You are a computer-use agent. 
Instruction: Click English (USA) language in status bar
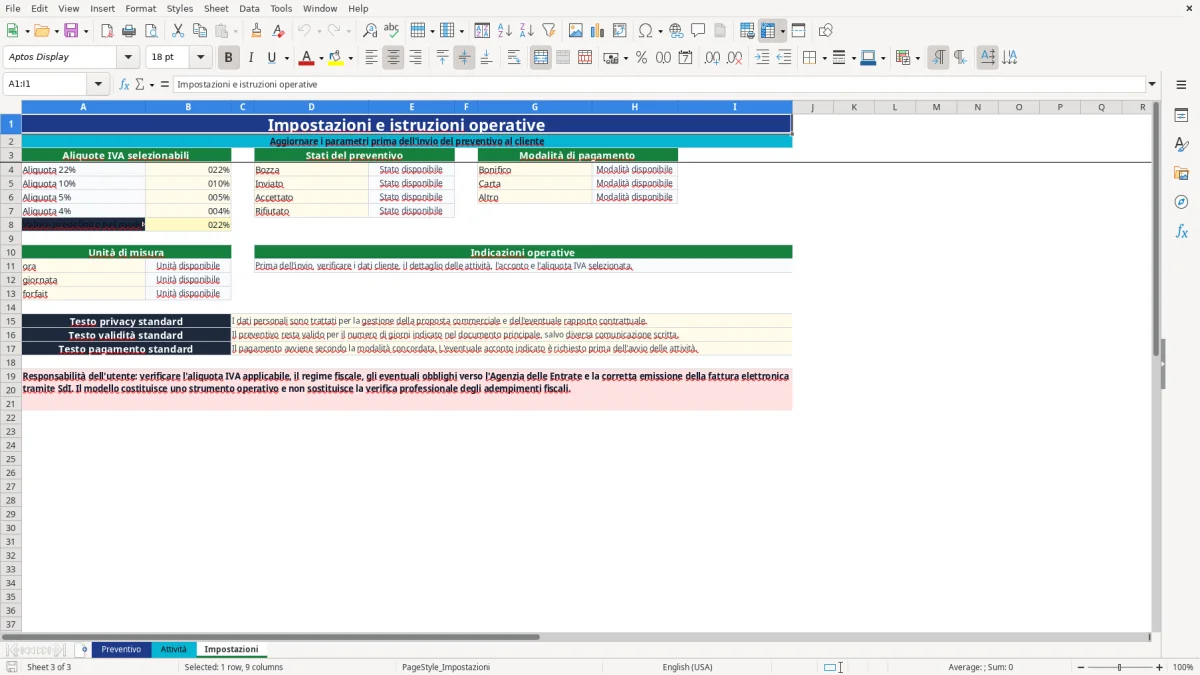687,667
